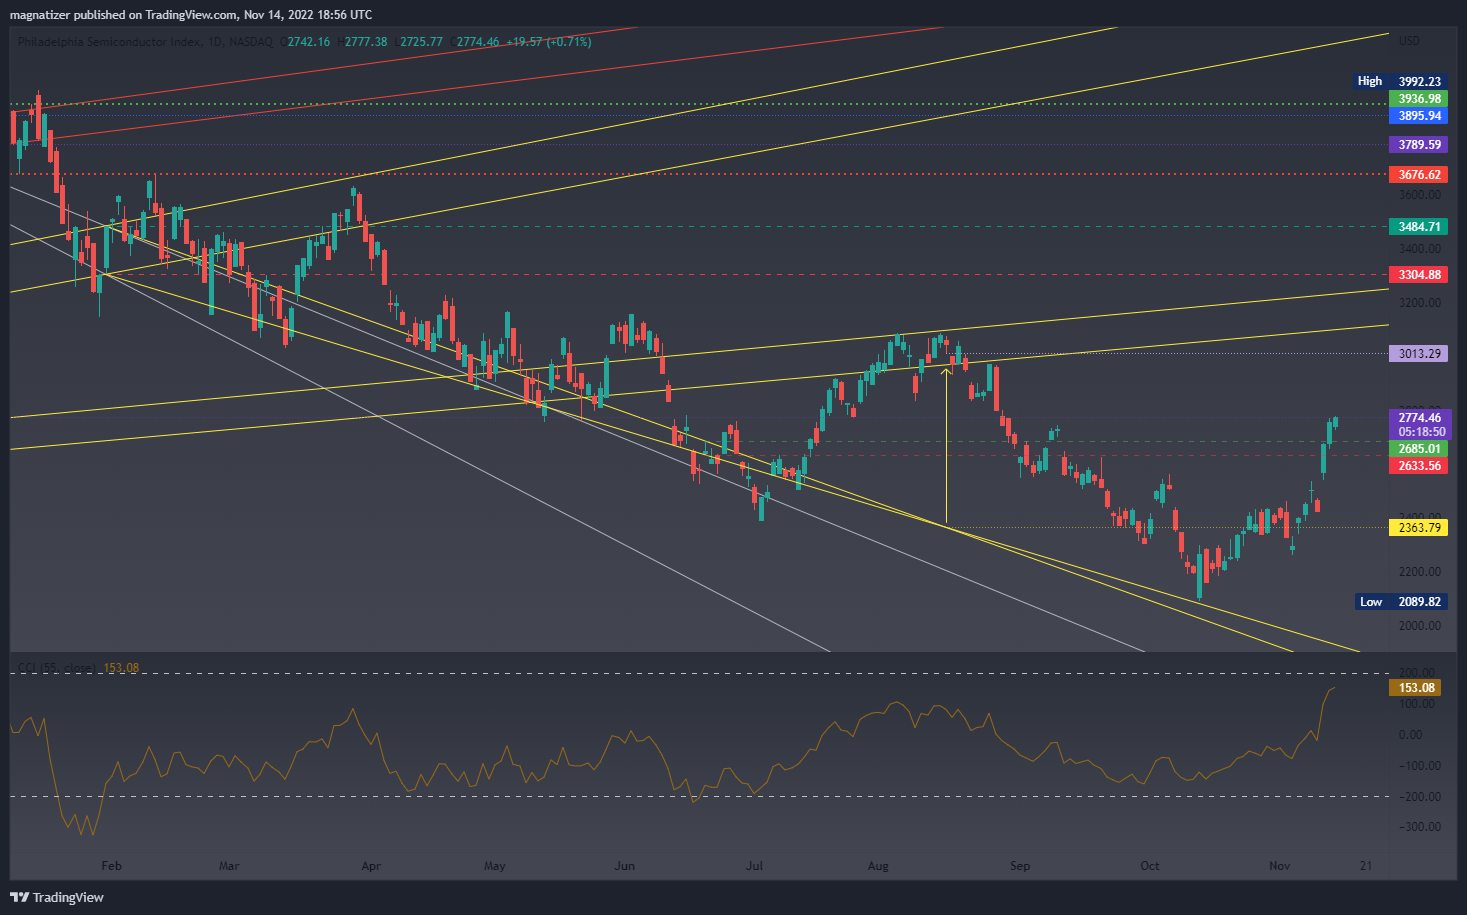Click the TradingView logo in bottom corner
This screenshot has width=1467, height=915.
click(57, 897)
